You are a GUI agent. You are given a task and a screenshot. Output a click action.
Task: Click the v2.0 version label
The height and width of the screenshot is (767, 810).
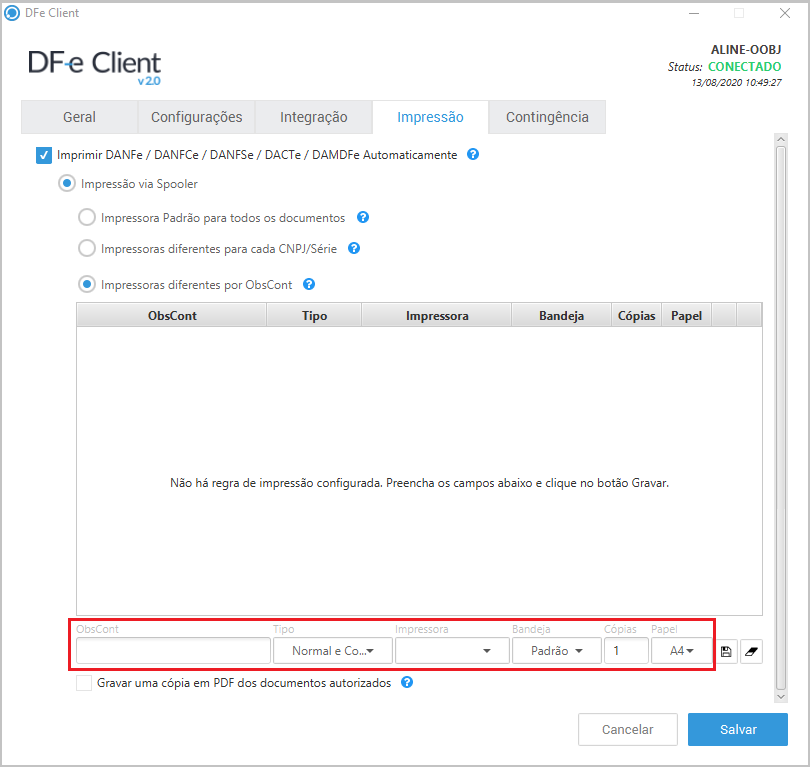pos(149,81)
